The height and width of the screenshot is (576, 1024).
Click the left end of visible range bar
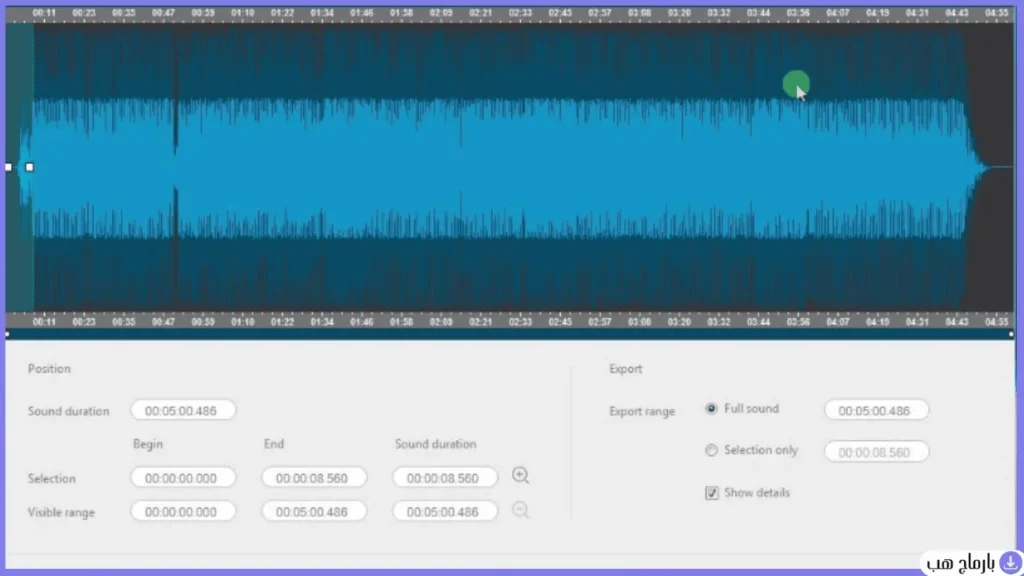[7, 334]
